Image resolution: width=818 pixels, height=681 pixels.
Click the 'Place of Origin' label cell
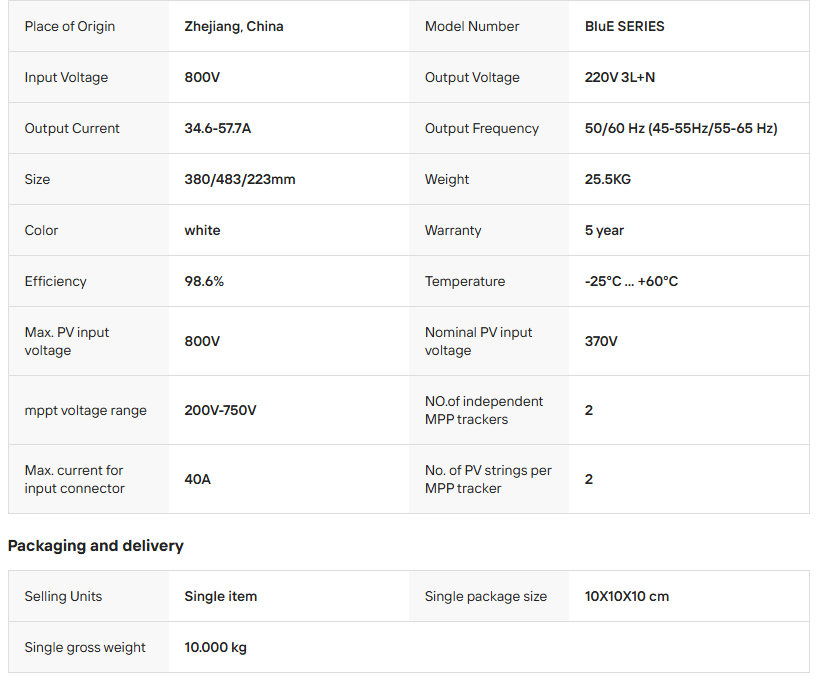click(x=70, y=27)
